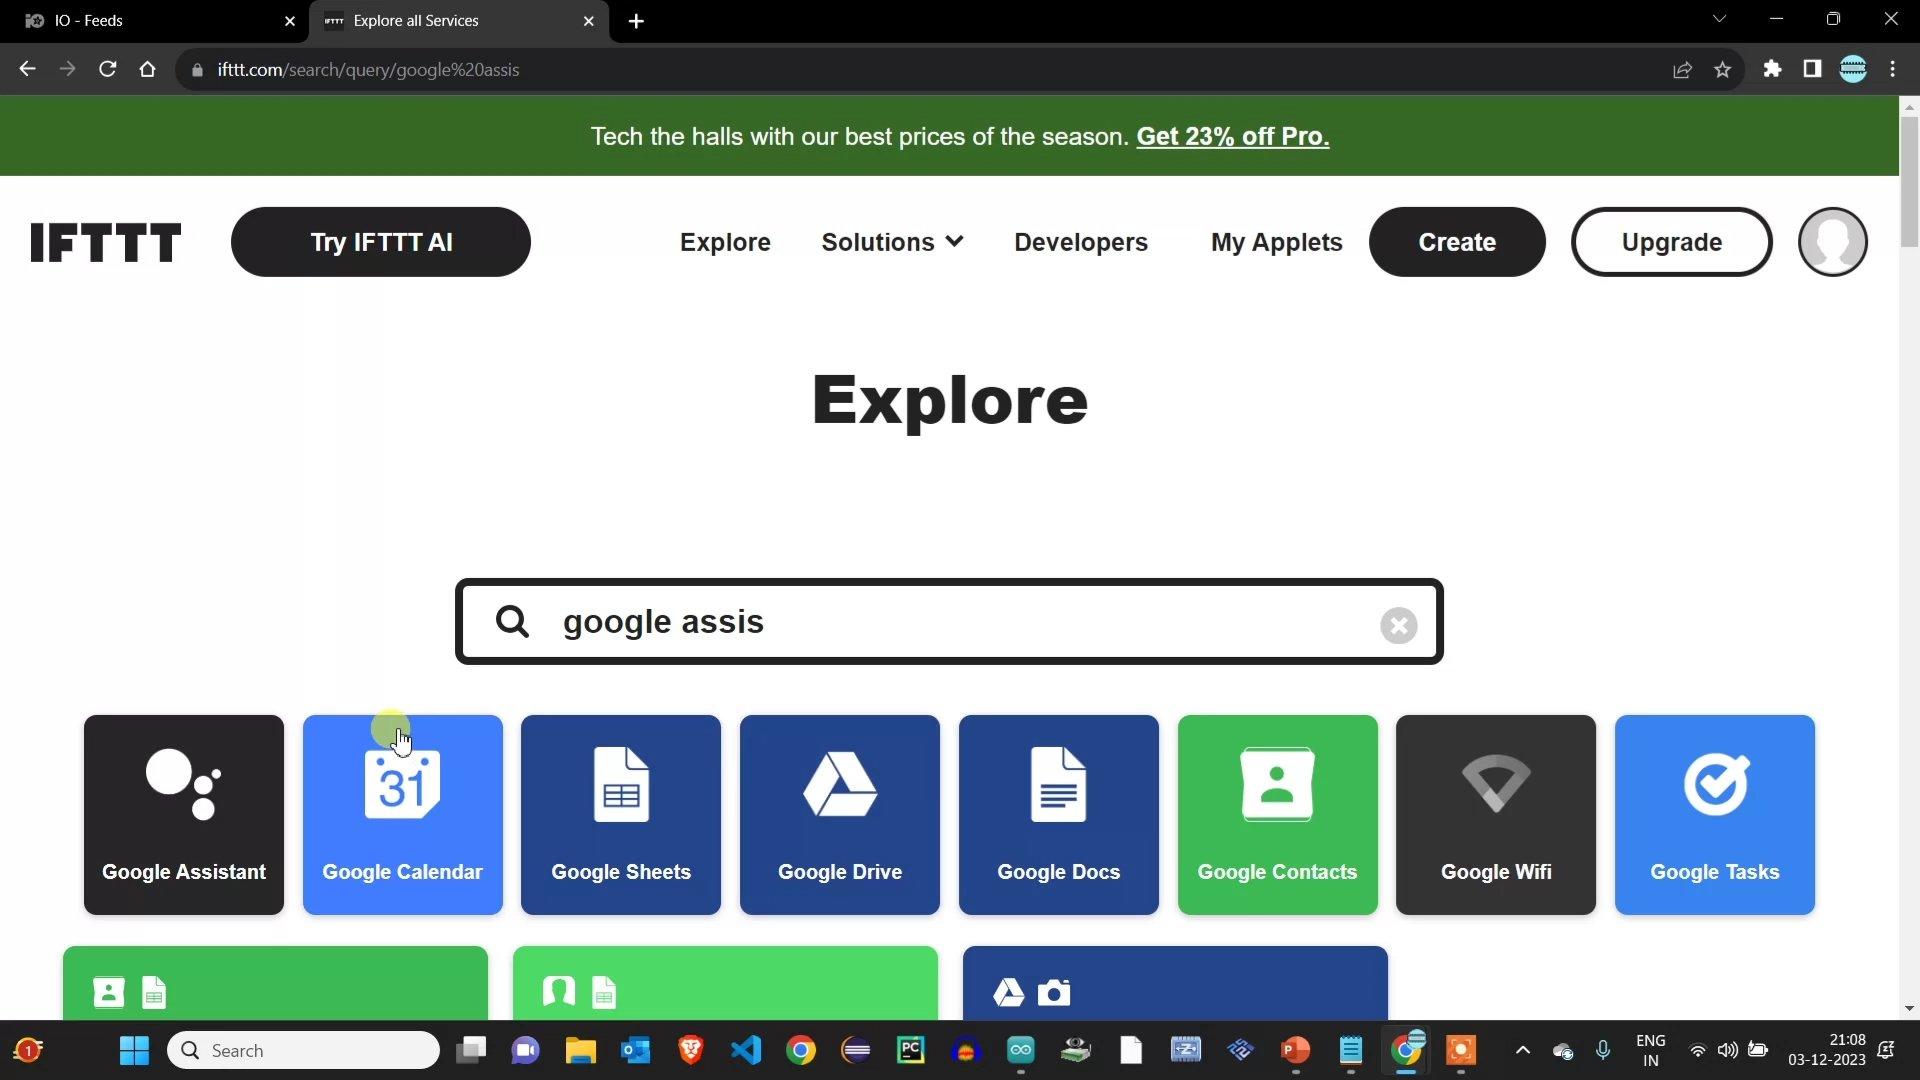This screenshot has height=1080, width=1920.
Task: Open the volume control in system tray
Action: pyautogui.click(x=1728, y=1050)
